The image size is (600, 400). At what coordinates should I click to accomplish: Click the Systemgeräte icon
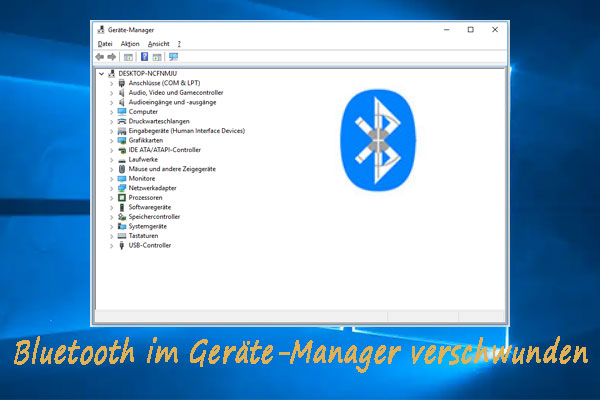coord(122,226)
